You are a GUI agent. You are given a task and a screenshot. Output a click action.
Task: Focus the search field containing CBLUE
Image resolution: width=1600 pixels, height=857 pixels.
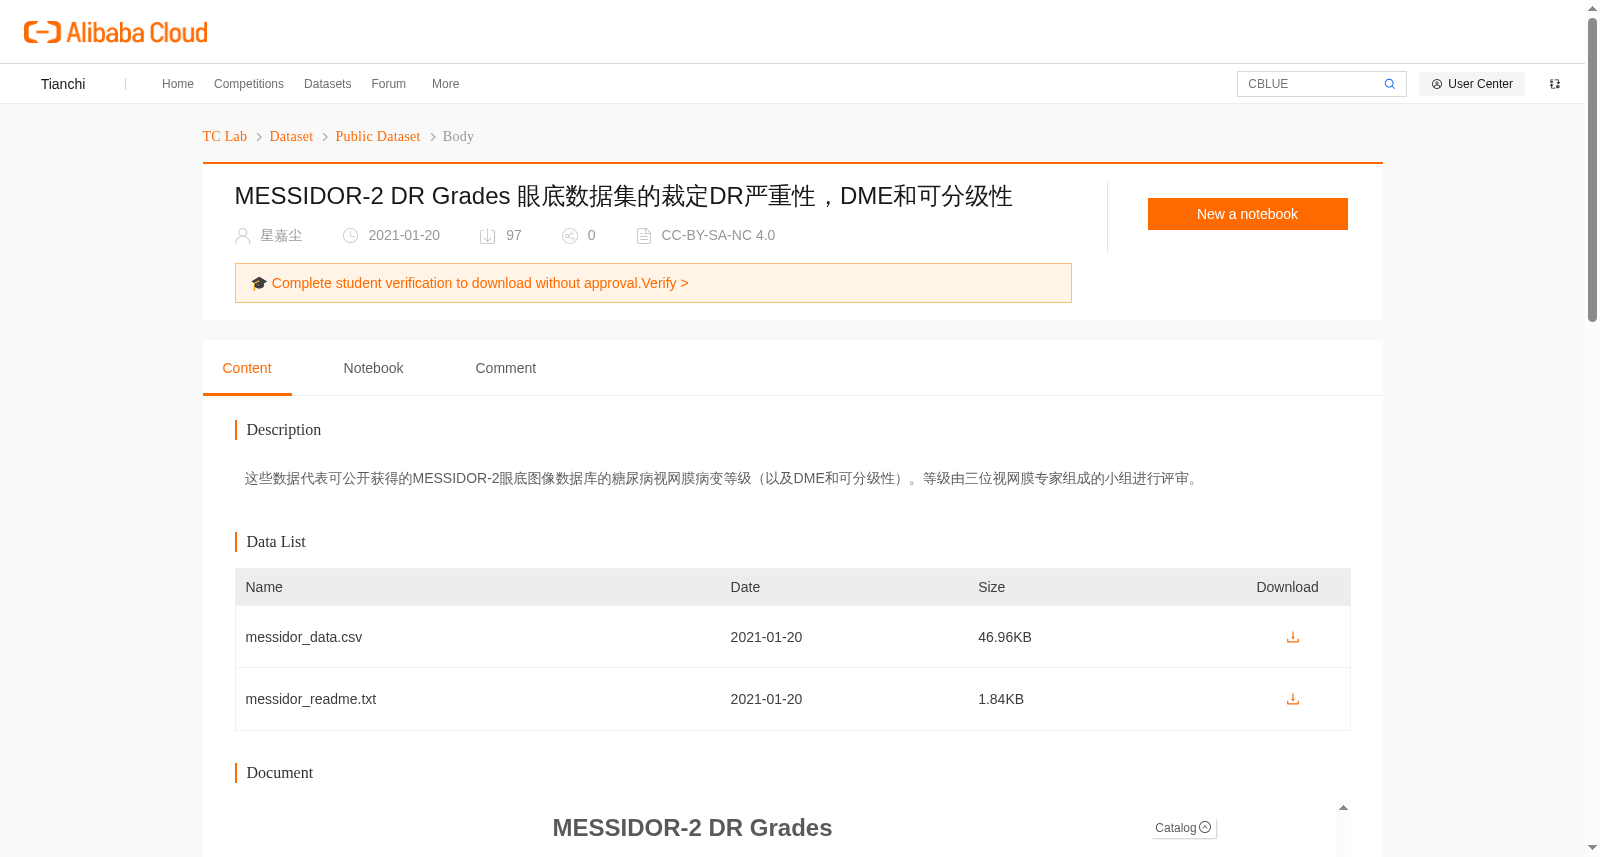pos(1311,84)
